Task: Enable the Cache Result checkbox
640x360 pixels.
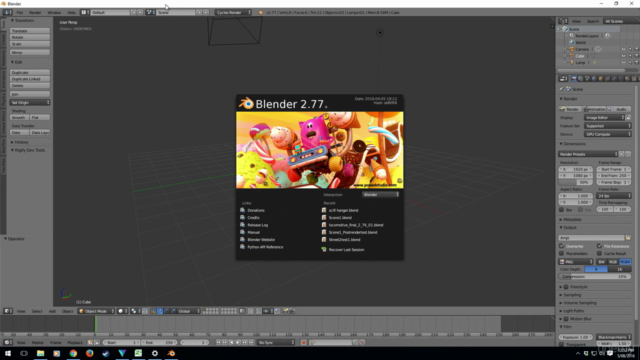Action: [600, 253]
